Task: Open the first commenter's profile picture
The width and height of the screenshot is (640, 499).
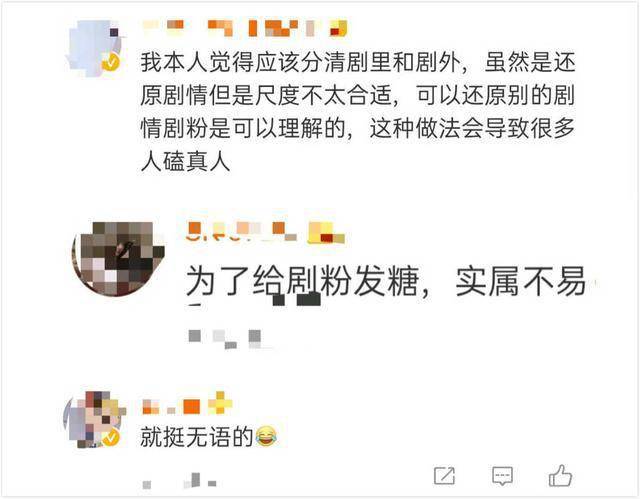Action: [96, 48]
